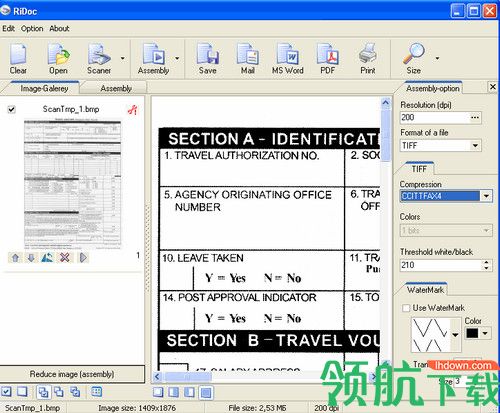500x413 pixels.
Task: Select the third page layout icon
Action: point(189,392)
